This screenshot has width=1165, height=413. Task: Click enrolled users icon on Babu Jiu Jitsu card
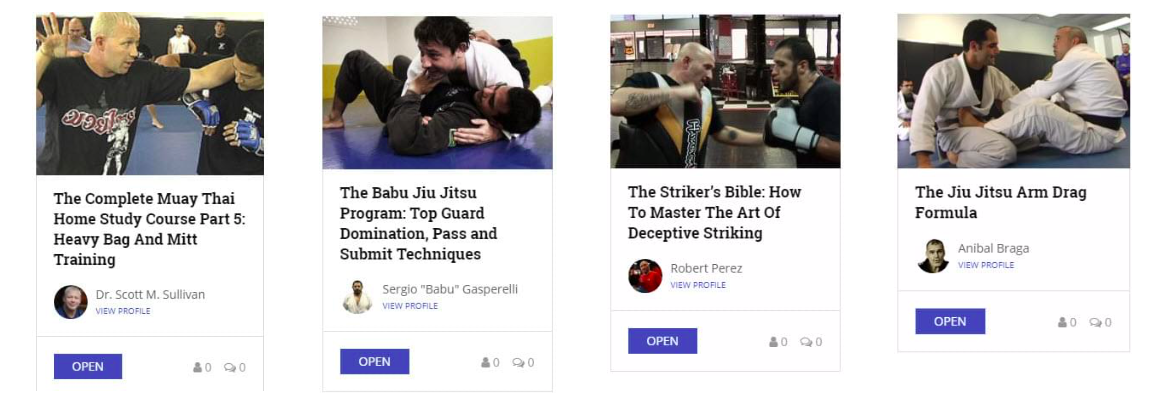(x=486, y=362)
